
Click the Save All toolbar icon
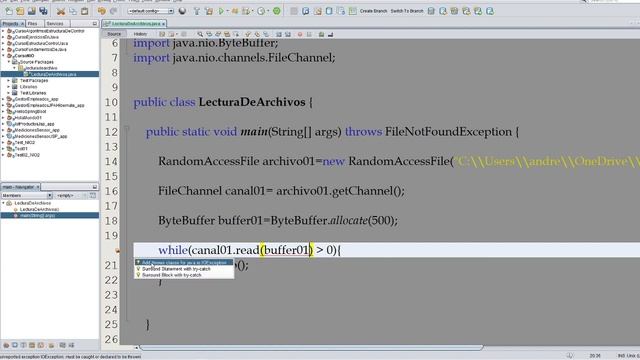coord(43,11)
